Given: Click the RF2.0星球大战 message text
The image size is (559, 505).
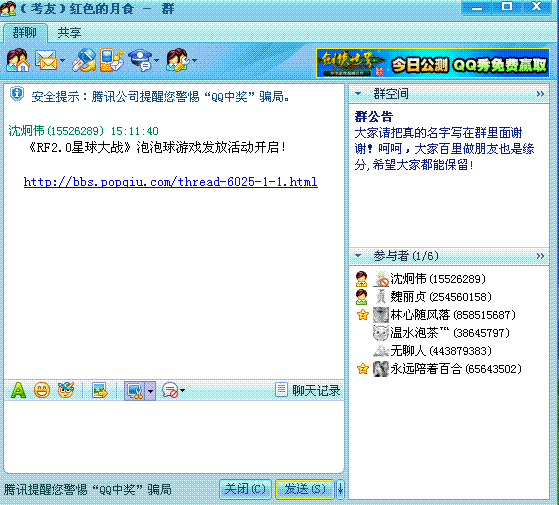Looking at the screenshot, I should click(158, 147).
